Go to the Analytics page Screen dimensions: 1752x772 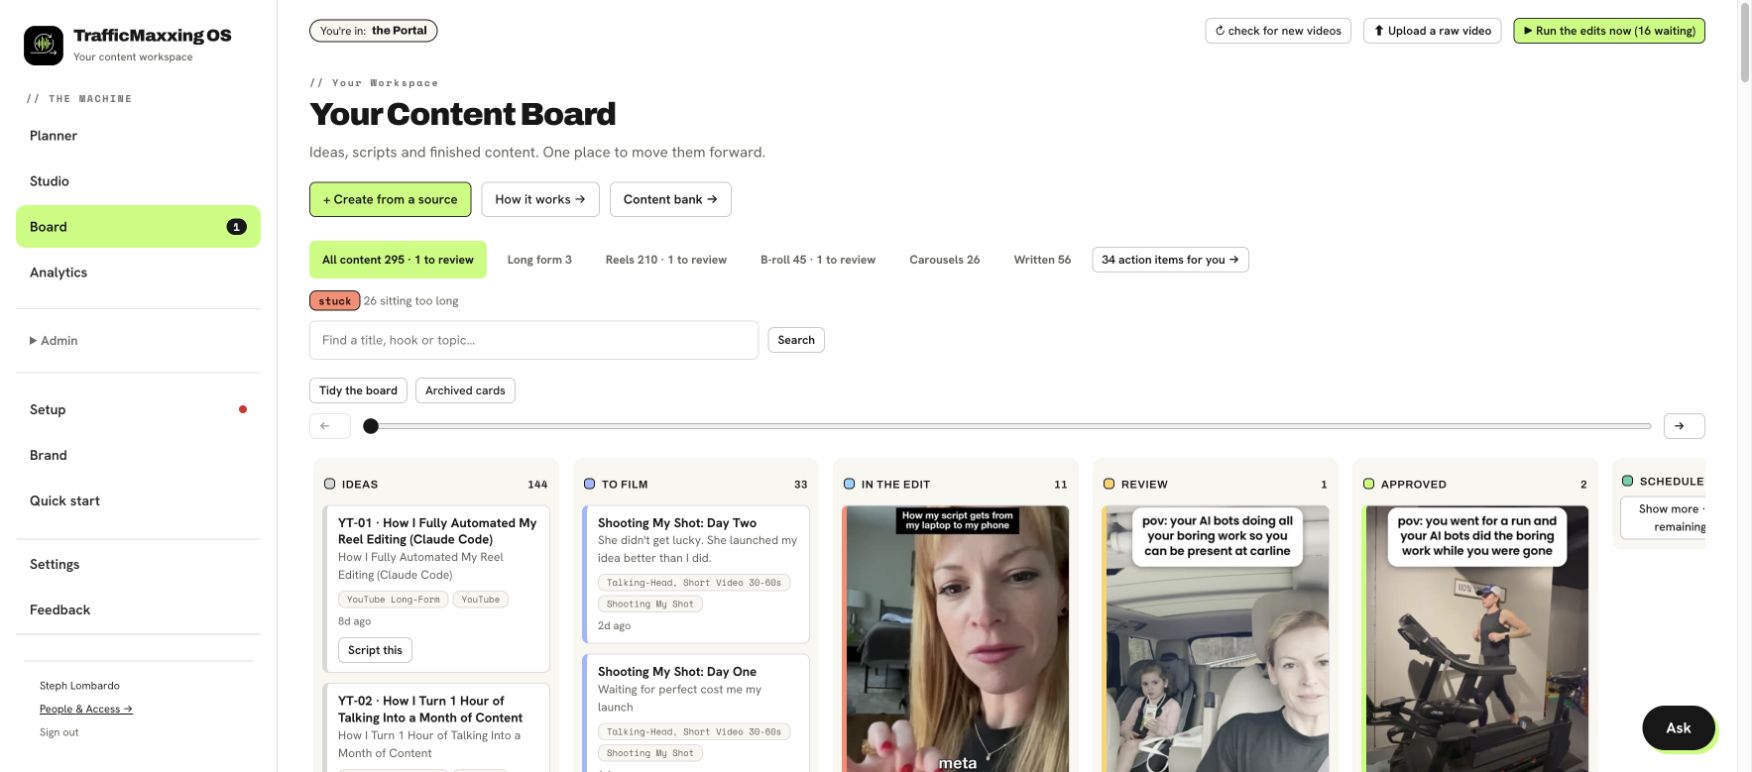[138, 272]
